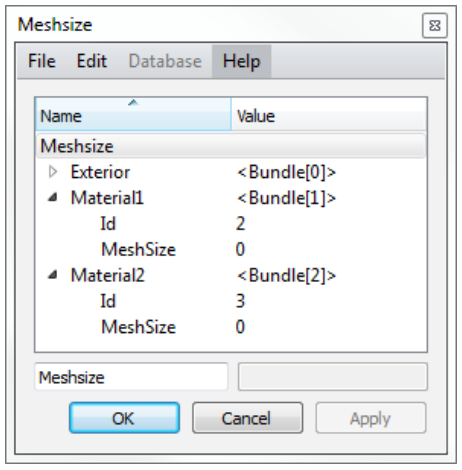Open the File menu
The image size is (462, 470).
click(x=42, y=61)
